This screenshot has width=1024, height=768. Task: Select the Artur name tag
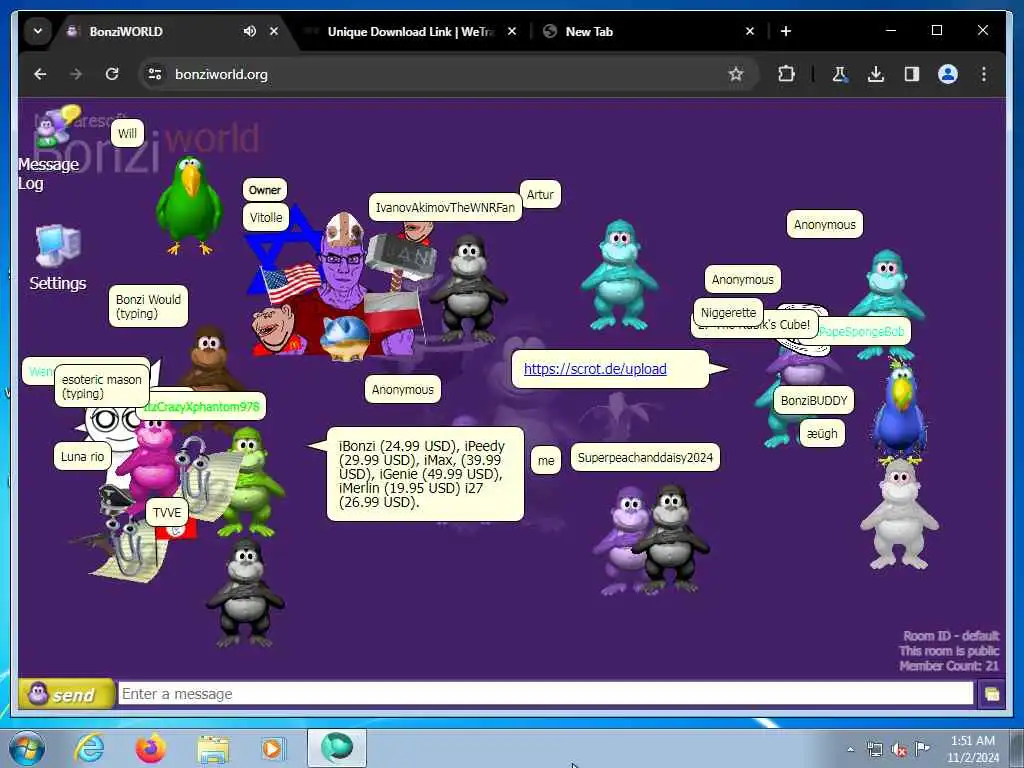click(540, 195)
